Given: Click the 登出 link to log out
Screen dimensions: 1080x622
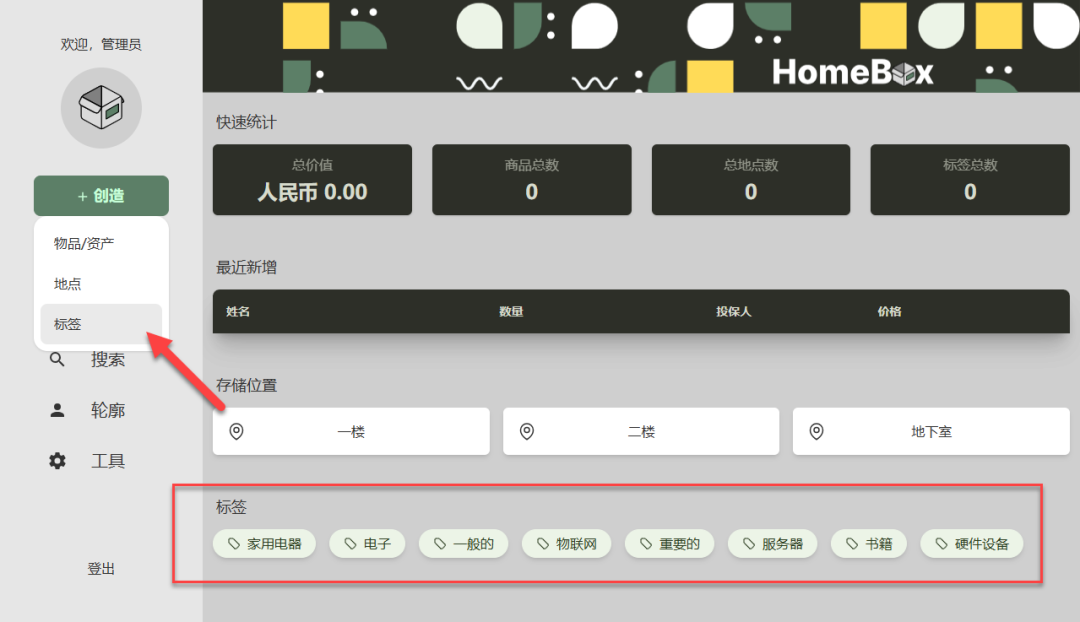Looking at the screenshot, I should [x=100, y=568].
